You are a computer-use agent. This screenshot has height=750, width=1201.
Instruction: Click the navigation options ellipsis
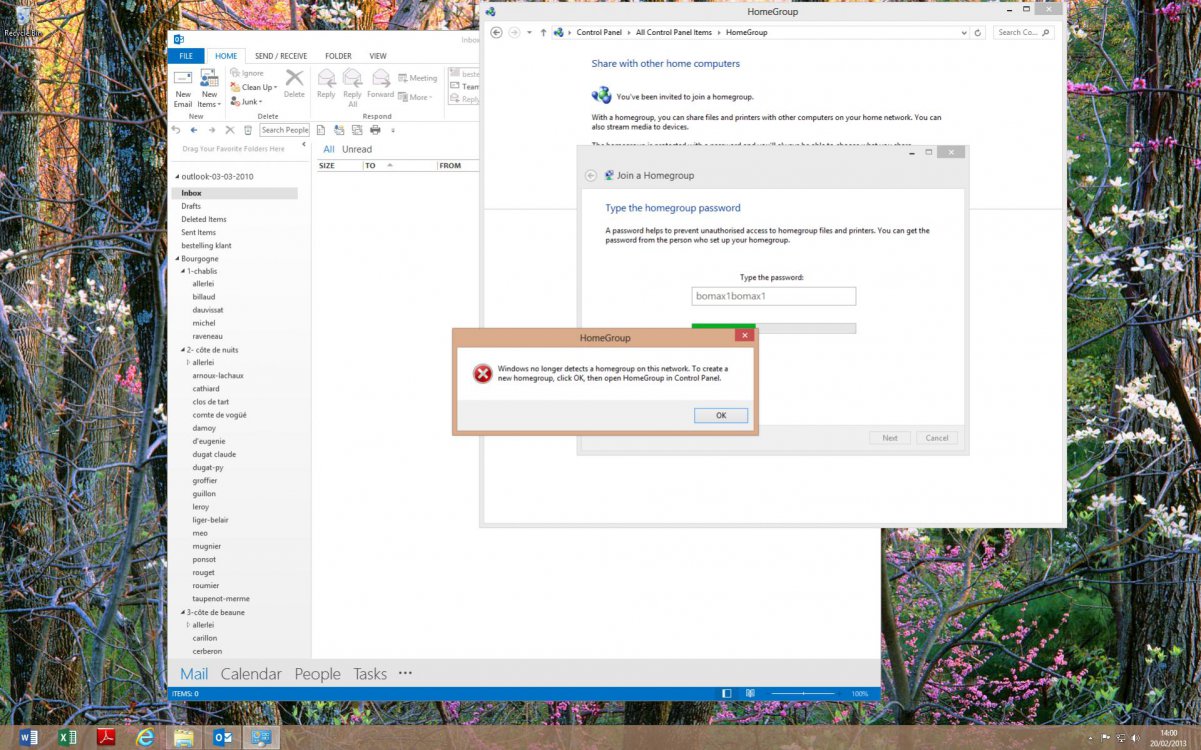[x=405, y=674]
